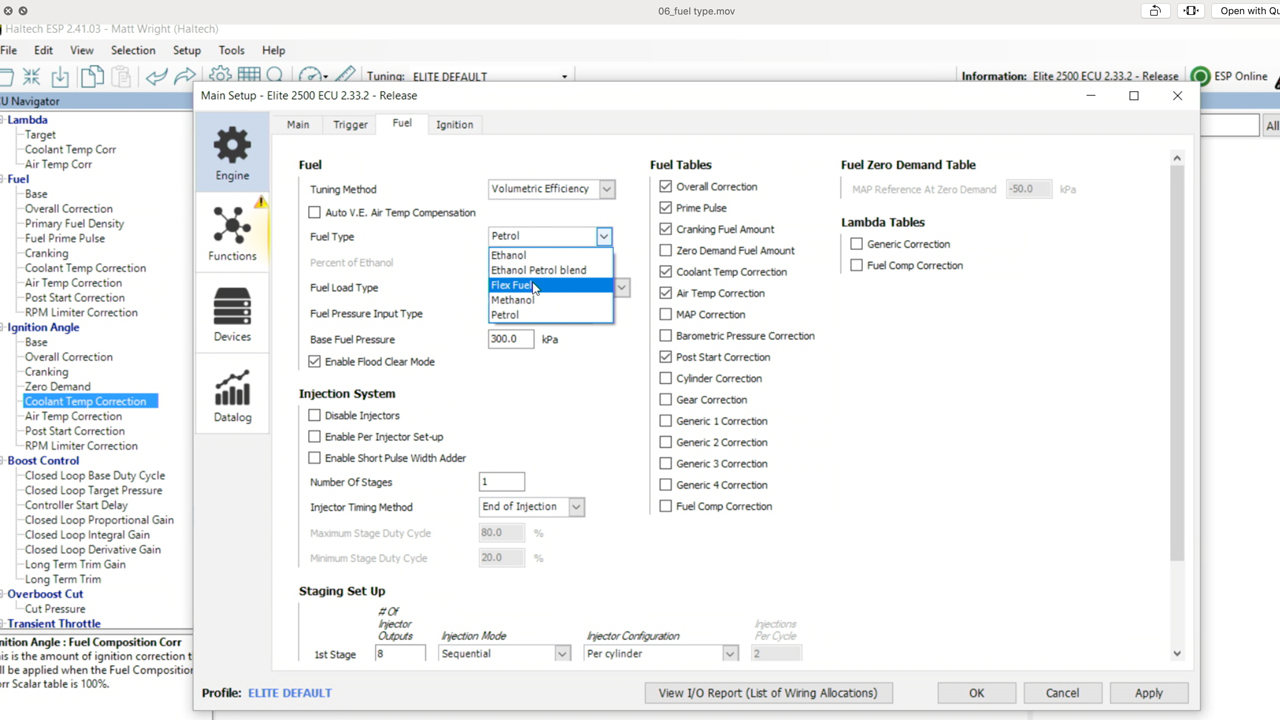Enable Auto V.E. Air Temp Compensation
This screenshot has height=720, width=1280.
tap(315, 213)
